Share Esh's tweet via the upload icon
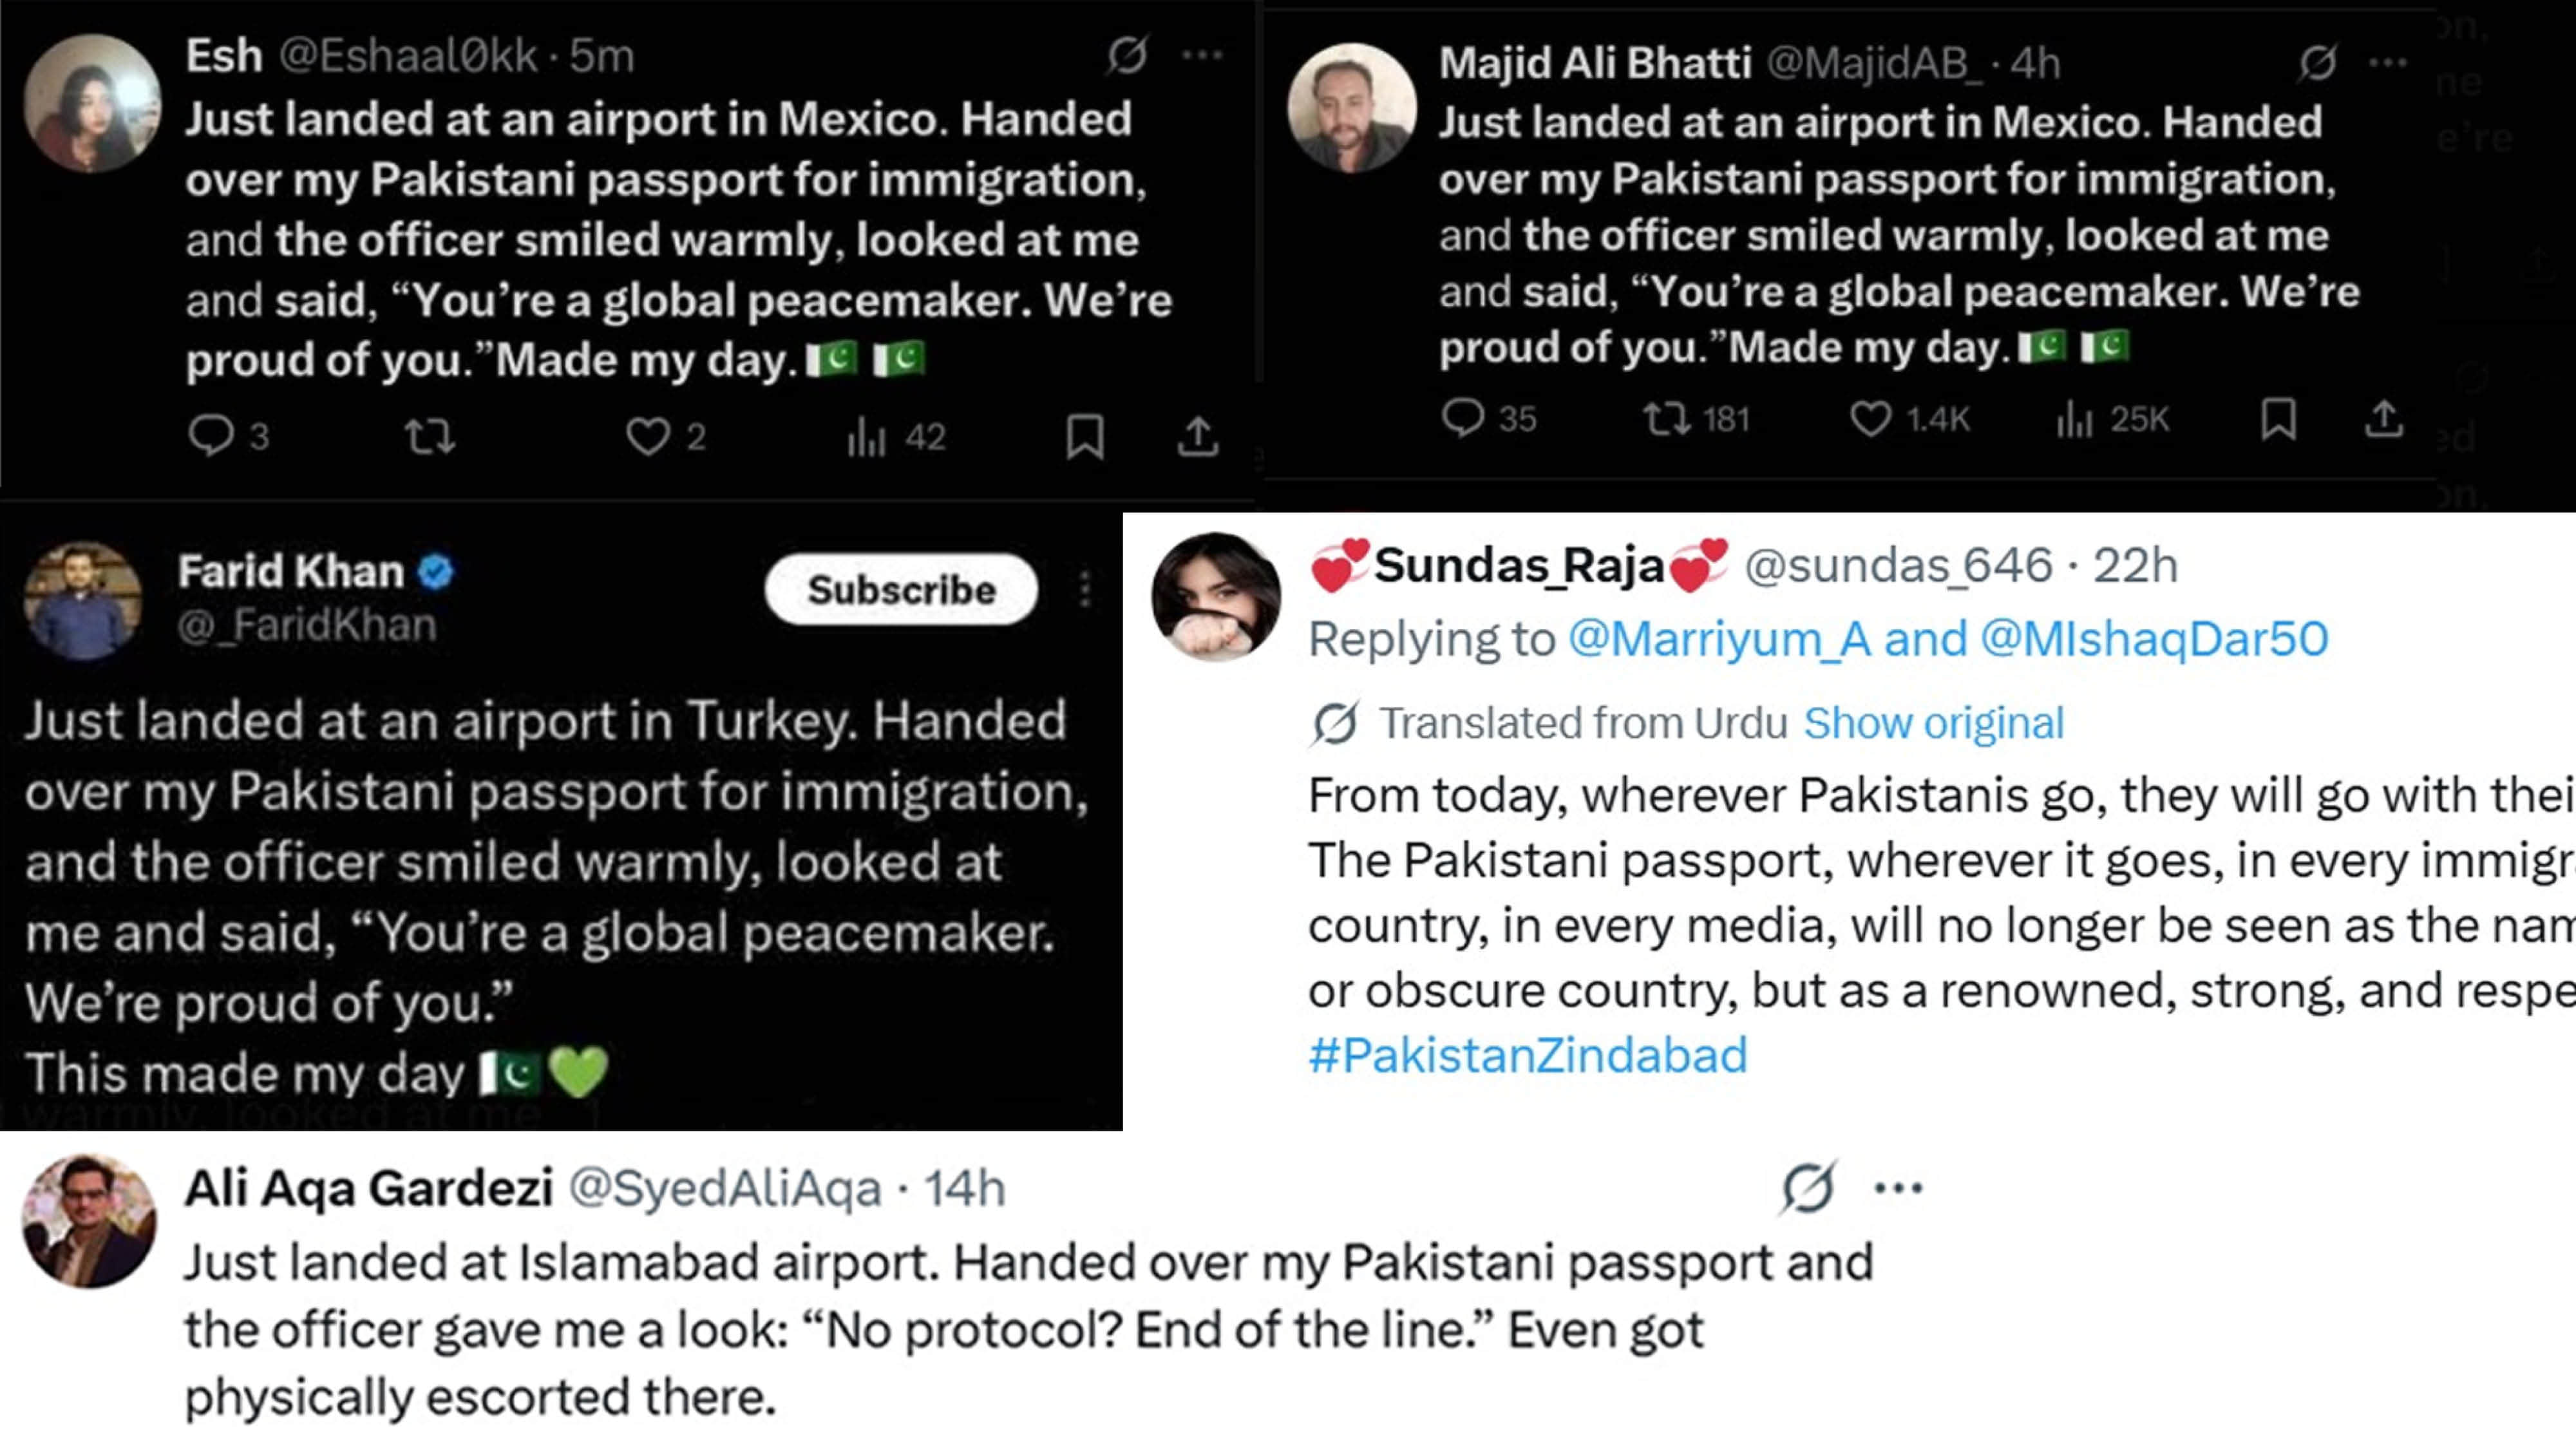 tap(1197, 436)
